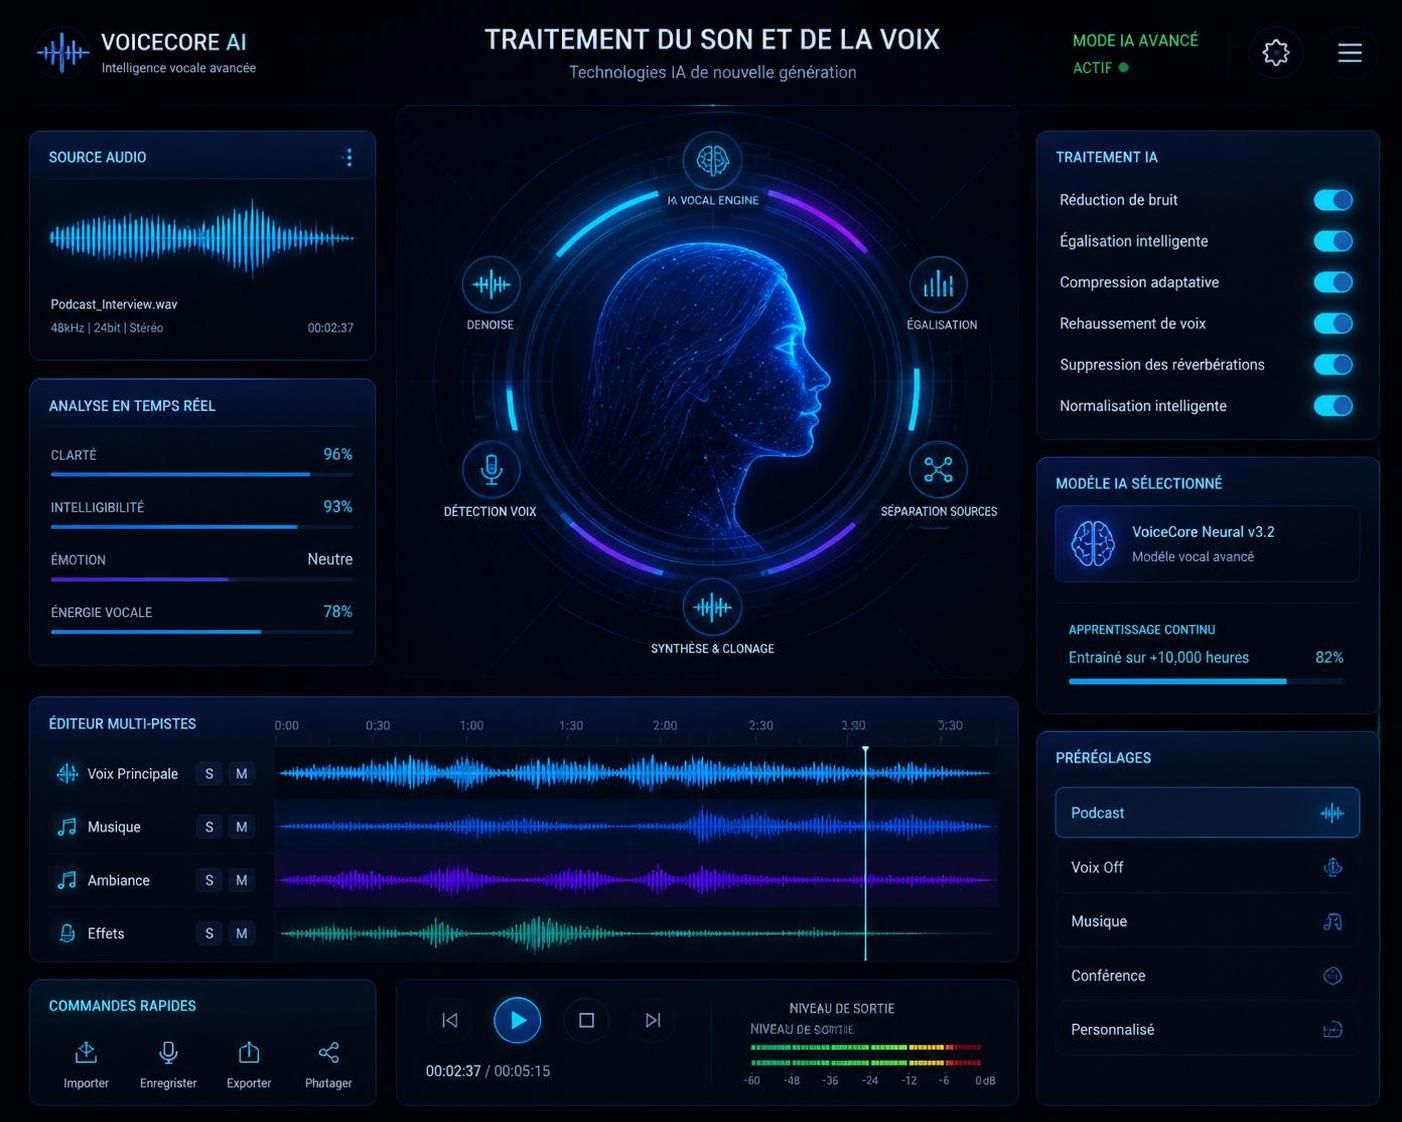Select the Denoise module icon
The image size is (1402, 1122).
point(491,285)
